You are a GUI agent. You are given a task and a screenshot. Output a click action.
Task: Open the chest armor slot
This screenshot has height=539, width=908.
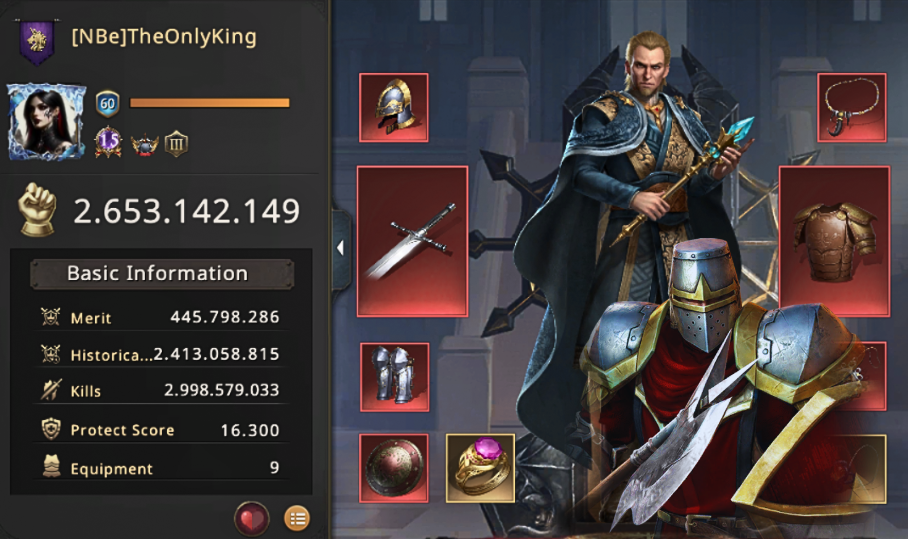pyautogui.click(x=834, y=241)
